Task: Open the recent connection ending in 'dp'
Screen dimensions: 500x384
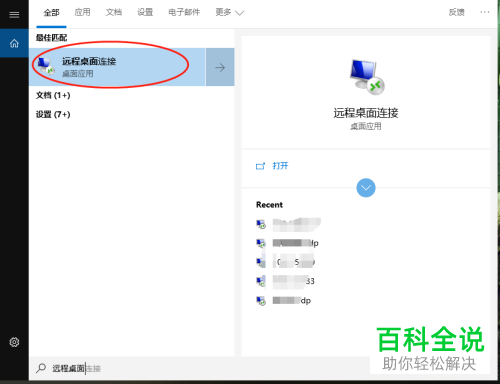Action: pyautogui.click(x=284, y=301)
